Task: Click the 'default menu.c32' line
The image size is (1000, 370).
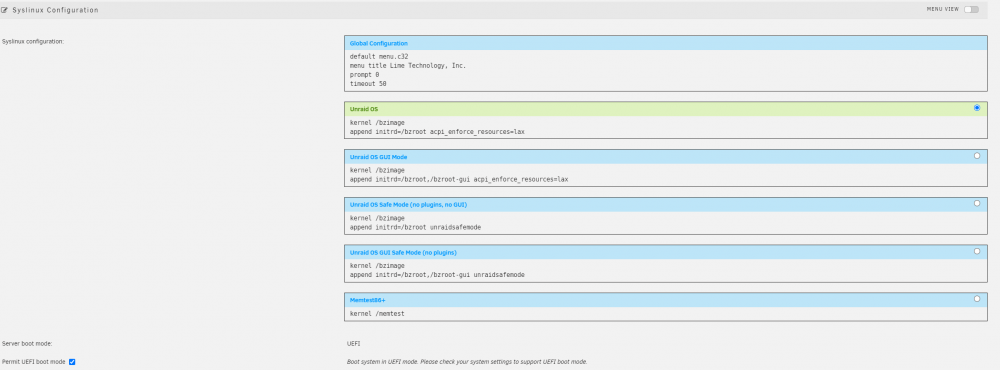Action: coord(379,57)
